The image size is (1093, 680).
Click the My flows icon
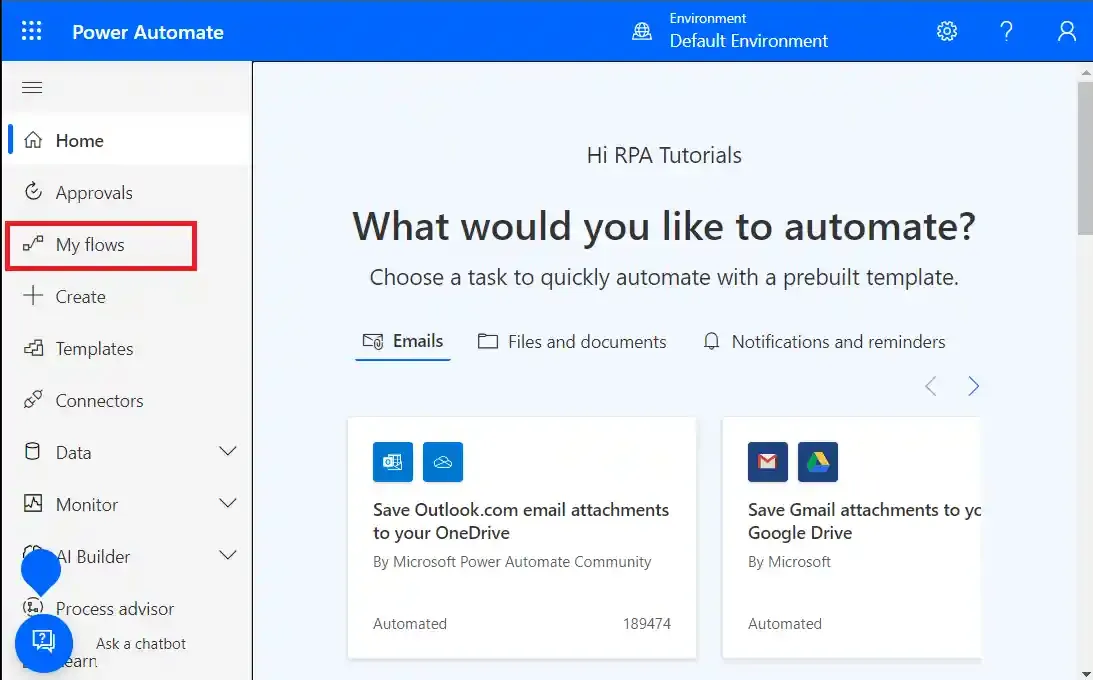(x=33, y=244)
